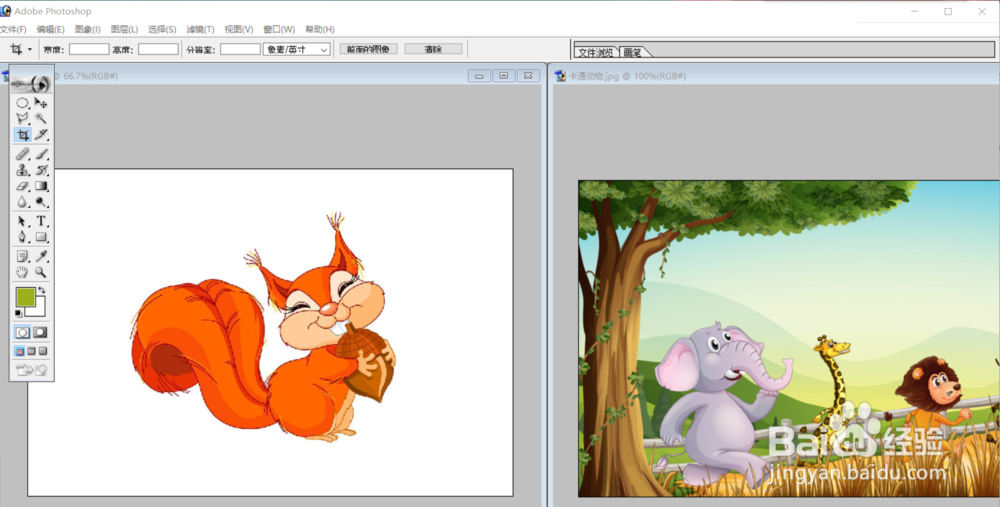Select the Notes tool

22,256
